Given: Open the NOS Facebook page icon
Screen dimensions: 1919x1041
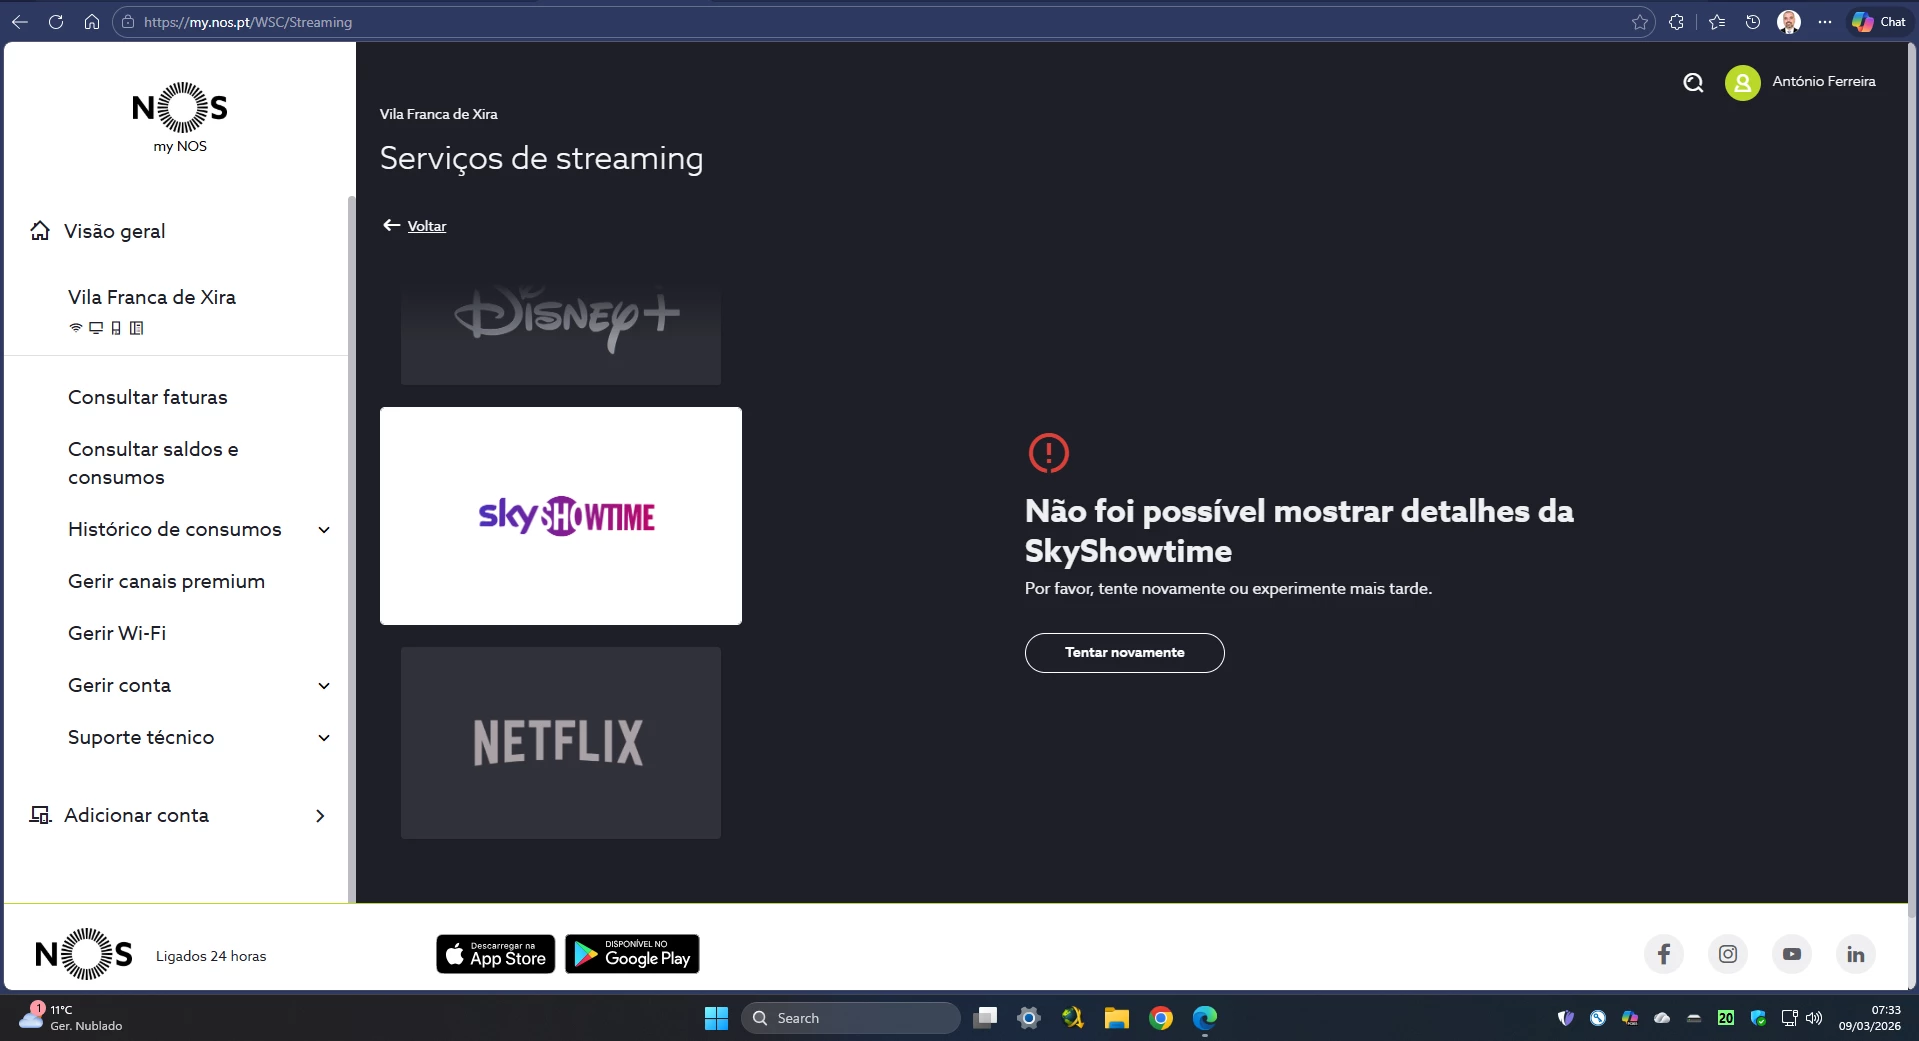Looking at the screenshot, I should pyautogui.click(x=1664, y=954).
